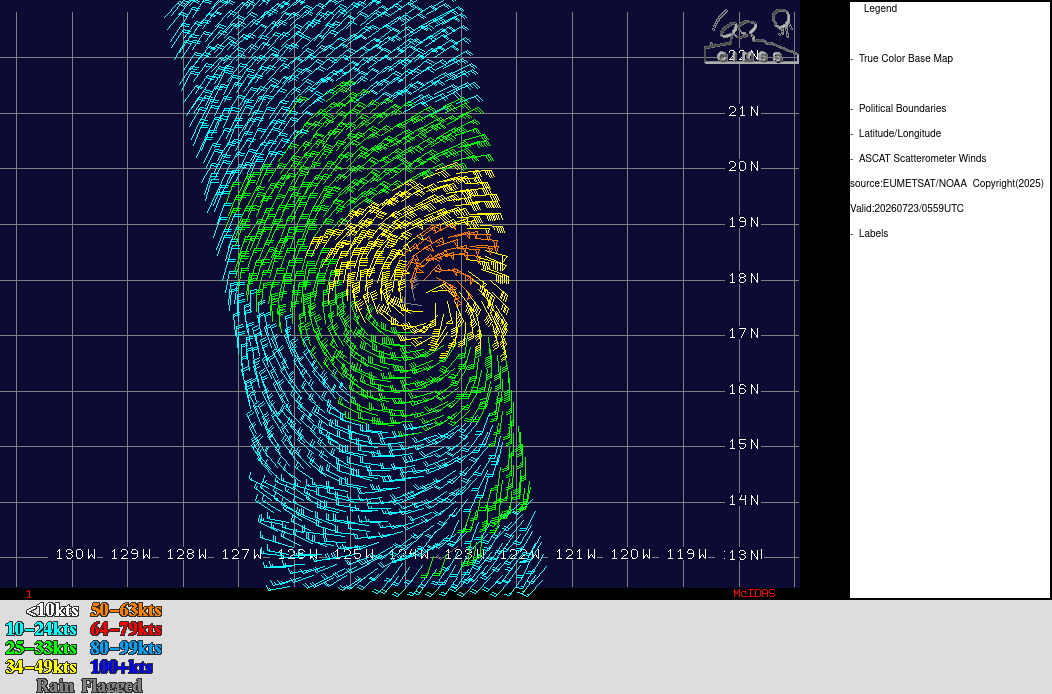1052x694 pixels.
Task: Click the 14 N latitude label
Action: point(744,500)
